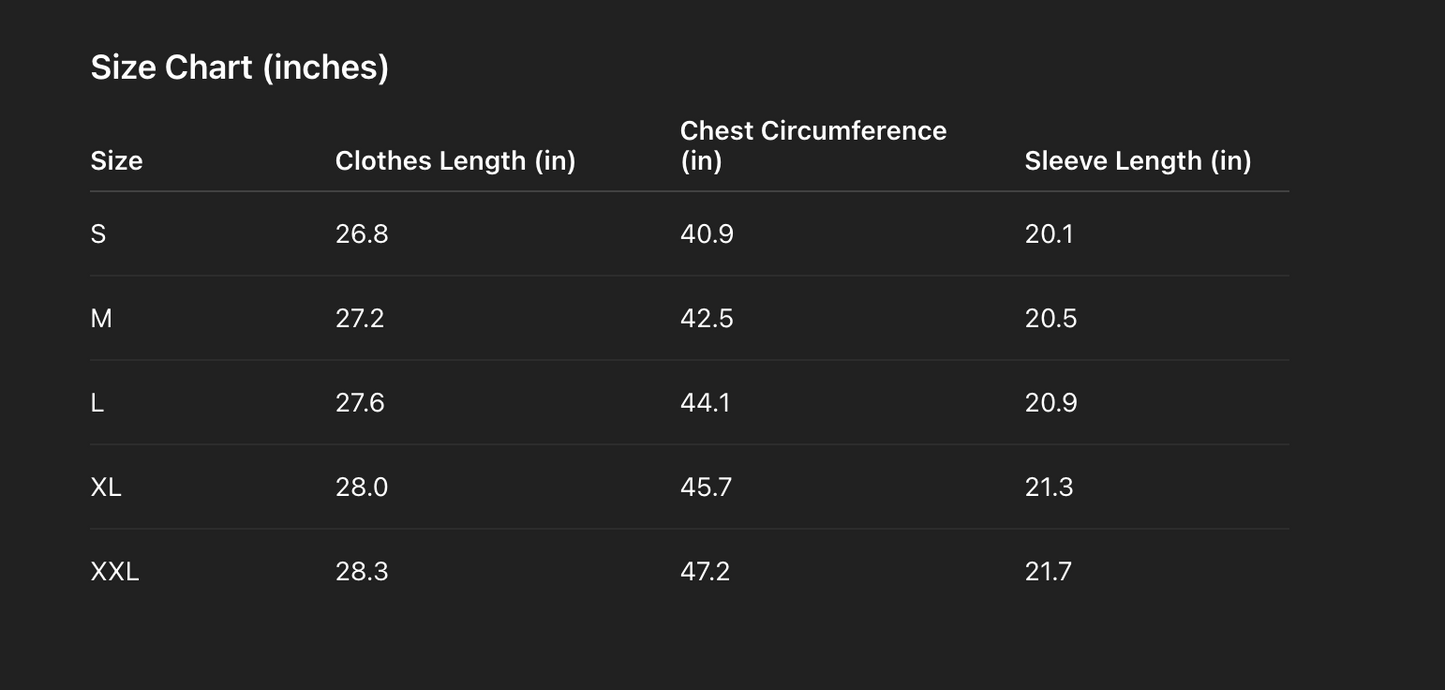
Task: Click the 40.9 chest circumference value
Action: [x=706, y=234]
